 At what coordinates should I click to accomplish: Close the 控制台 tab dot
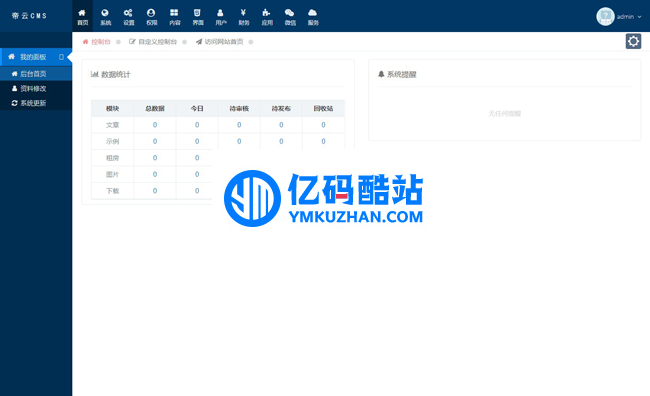[x=119, y=42]
